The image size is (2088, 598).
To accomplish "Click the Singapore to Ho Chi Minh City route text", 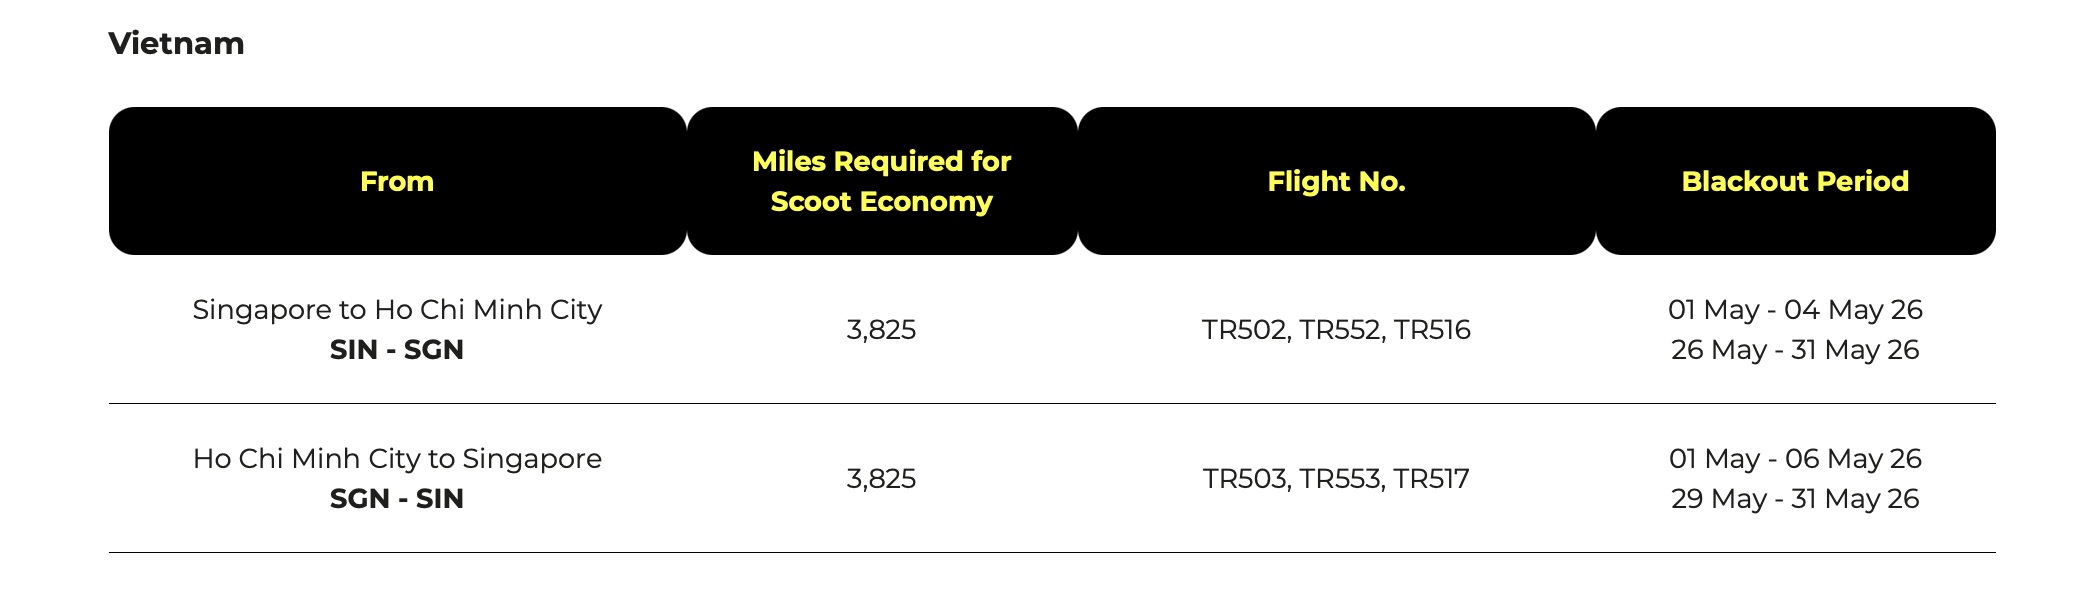I will coord(397,310).
